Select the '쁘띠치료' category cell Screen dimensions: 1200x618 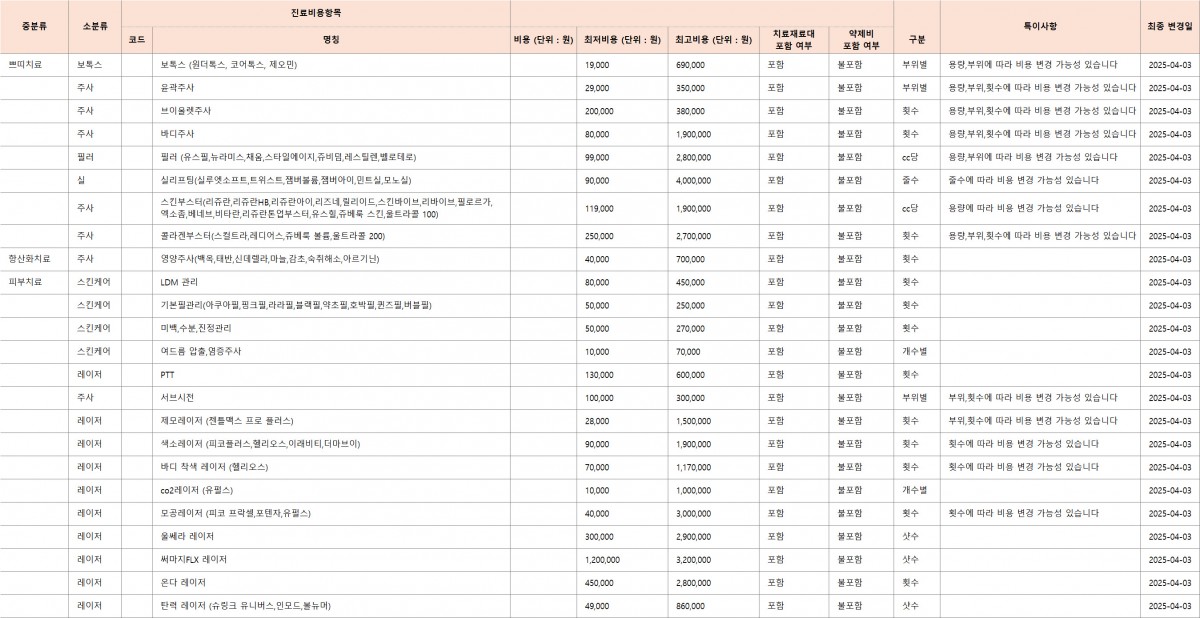click(36, 64)
